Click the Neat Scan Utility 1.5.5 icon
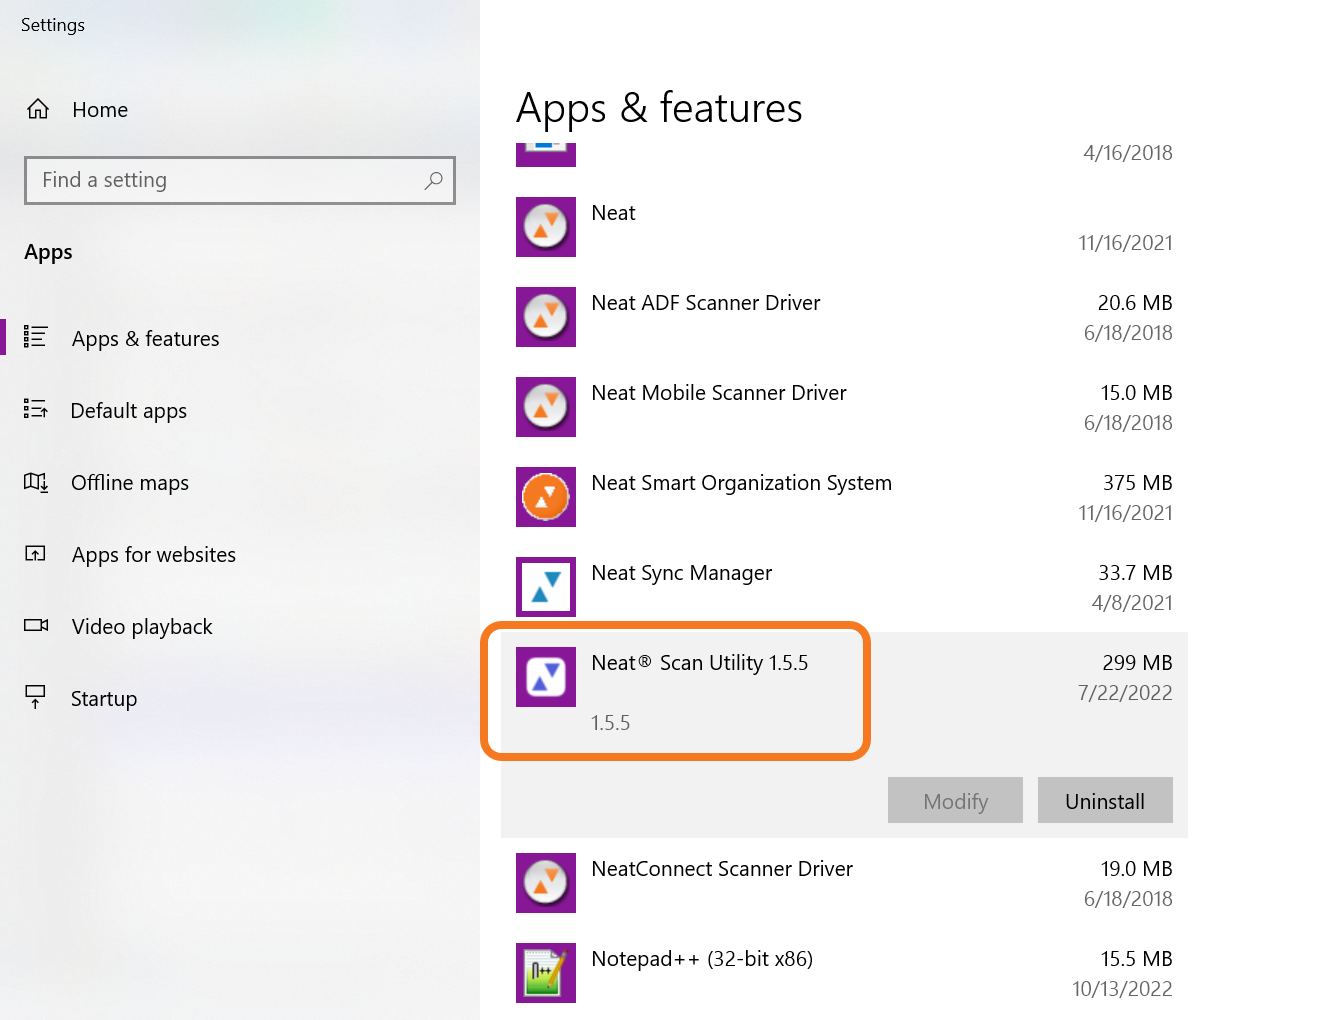1326x1020 pixels. (x=546, y=677)
